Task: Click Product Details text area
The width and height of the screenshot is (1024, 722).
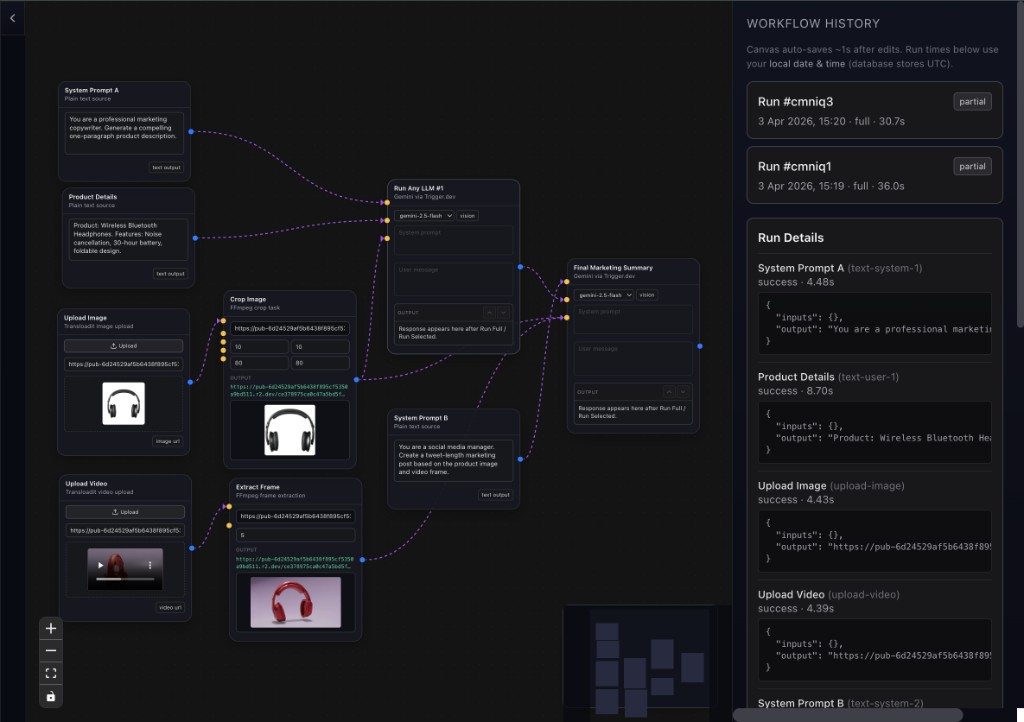Action: [128, 240]
